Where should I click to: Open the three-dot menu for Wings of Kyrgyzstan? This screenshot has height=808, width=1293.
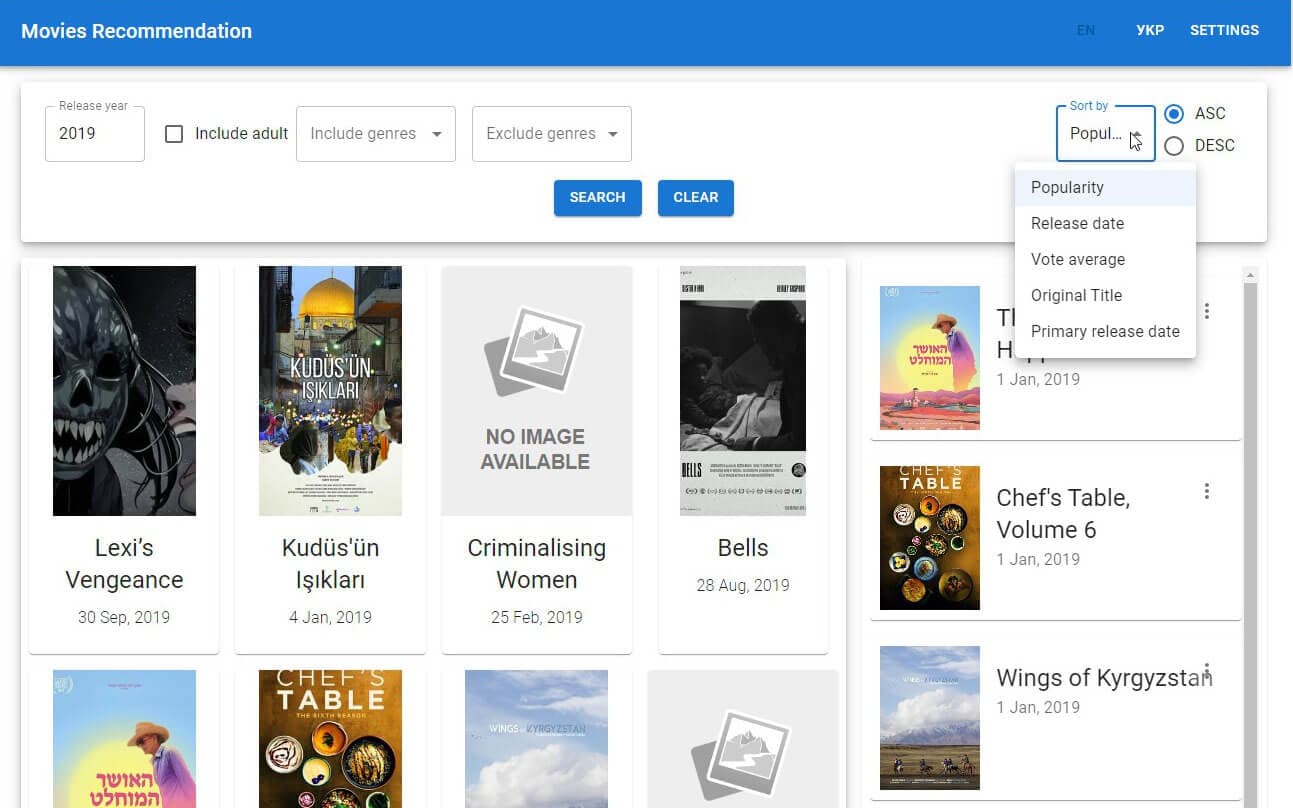[x=1207, y=670]
